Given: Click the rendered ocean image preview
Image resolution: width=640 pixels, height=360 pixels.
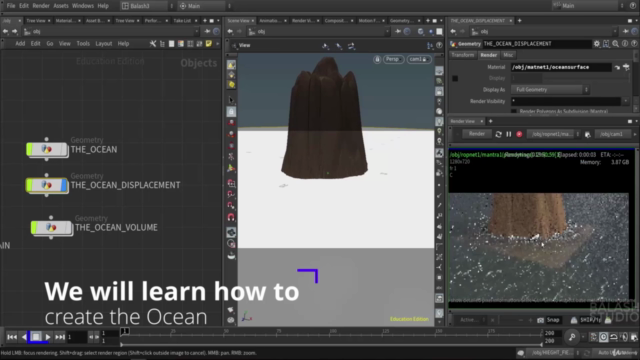Looking at the screenshot, I should click(539, 247).
